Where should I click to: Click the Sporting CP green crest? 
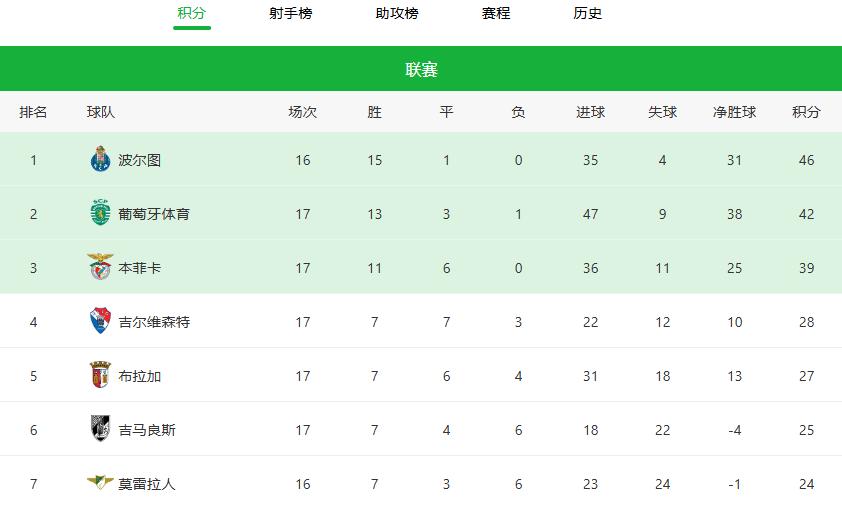click(x=100, y=213)
